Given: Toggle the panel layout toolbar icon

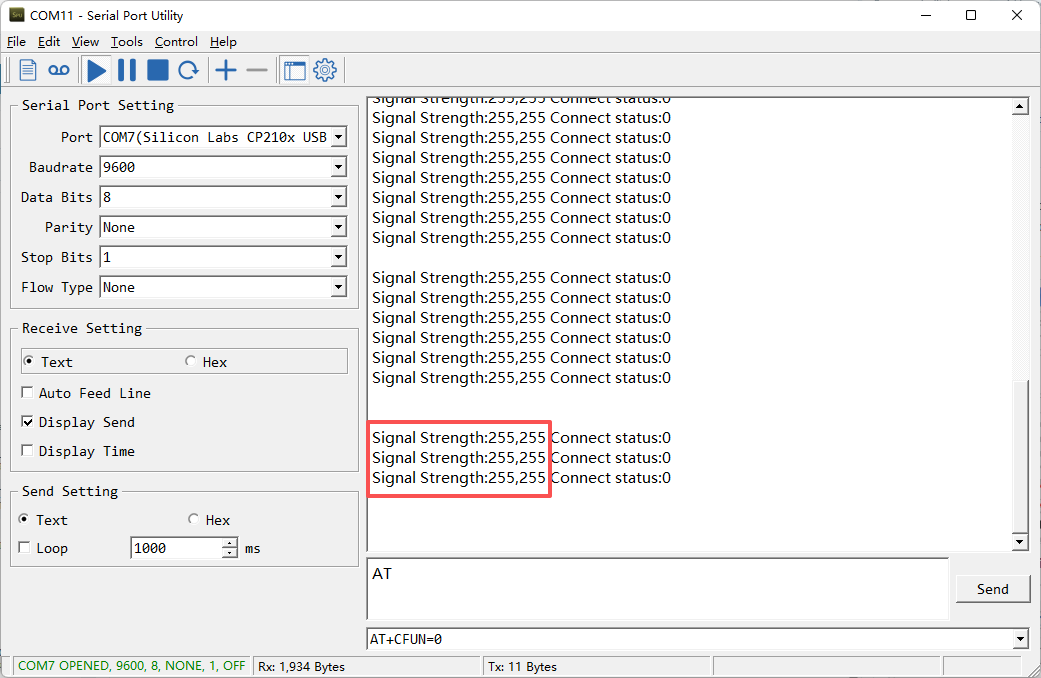Looking at the screenshot, I should tap(295, 70).
